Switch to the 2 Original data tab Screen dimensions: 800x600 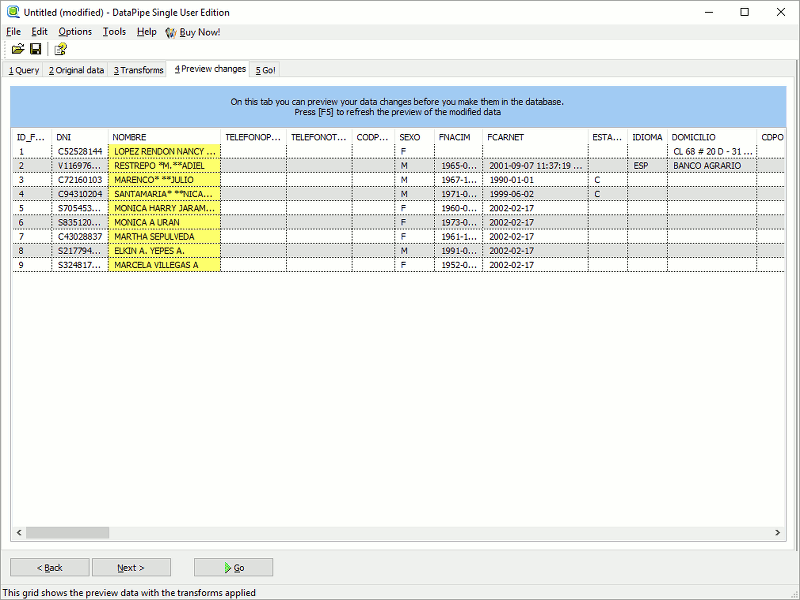[x=76, y=70]
